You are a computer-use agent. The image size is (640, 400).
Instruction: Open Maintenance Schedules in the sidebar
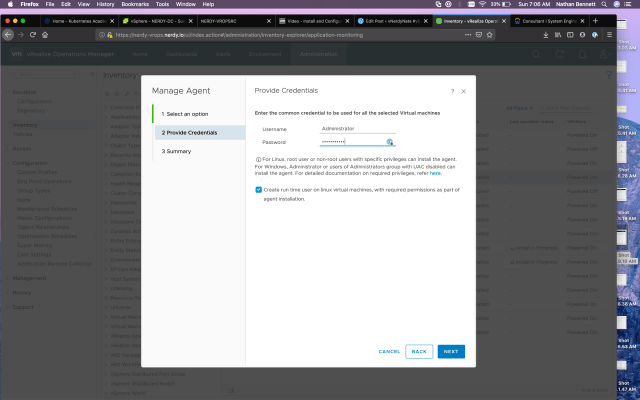click(47, 209)
